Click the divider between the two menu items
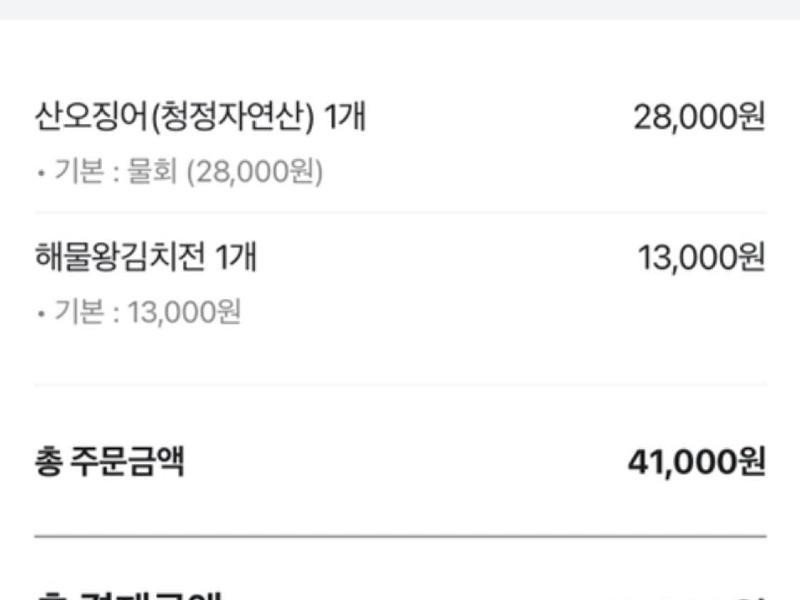 pyautogui.click(x=400, y=212)
